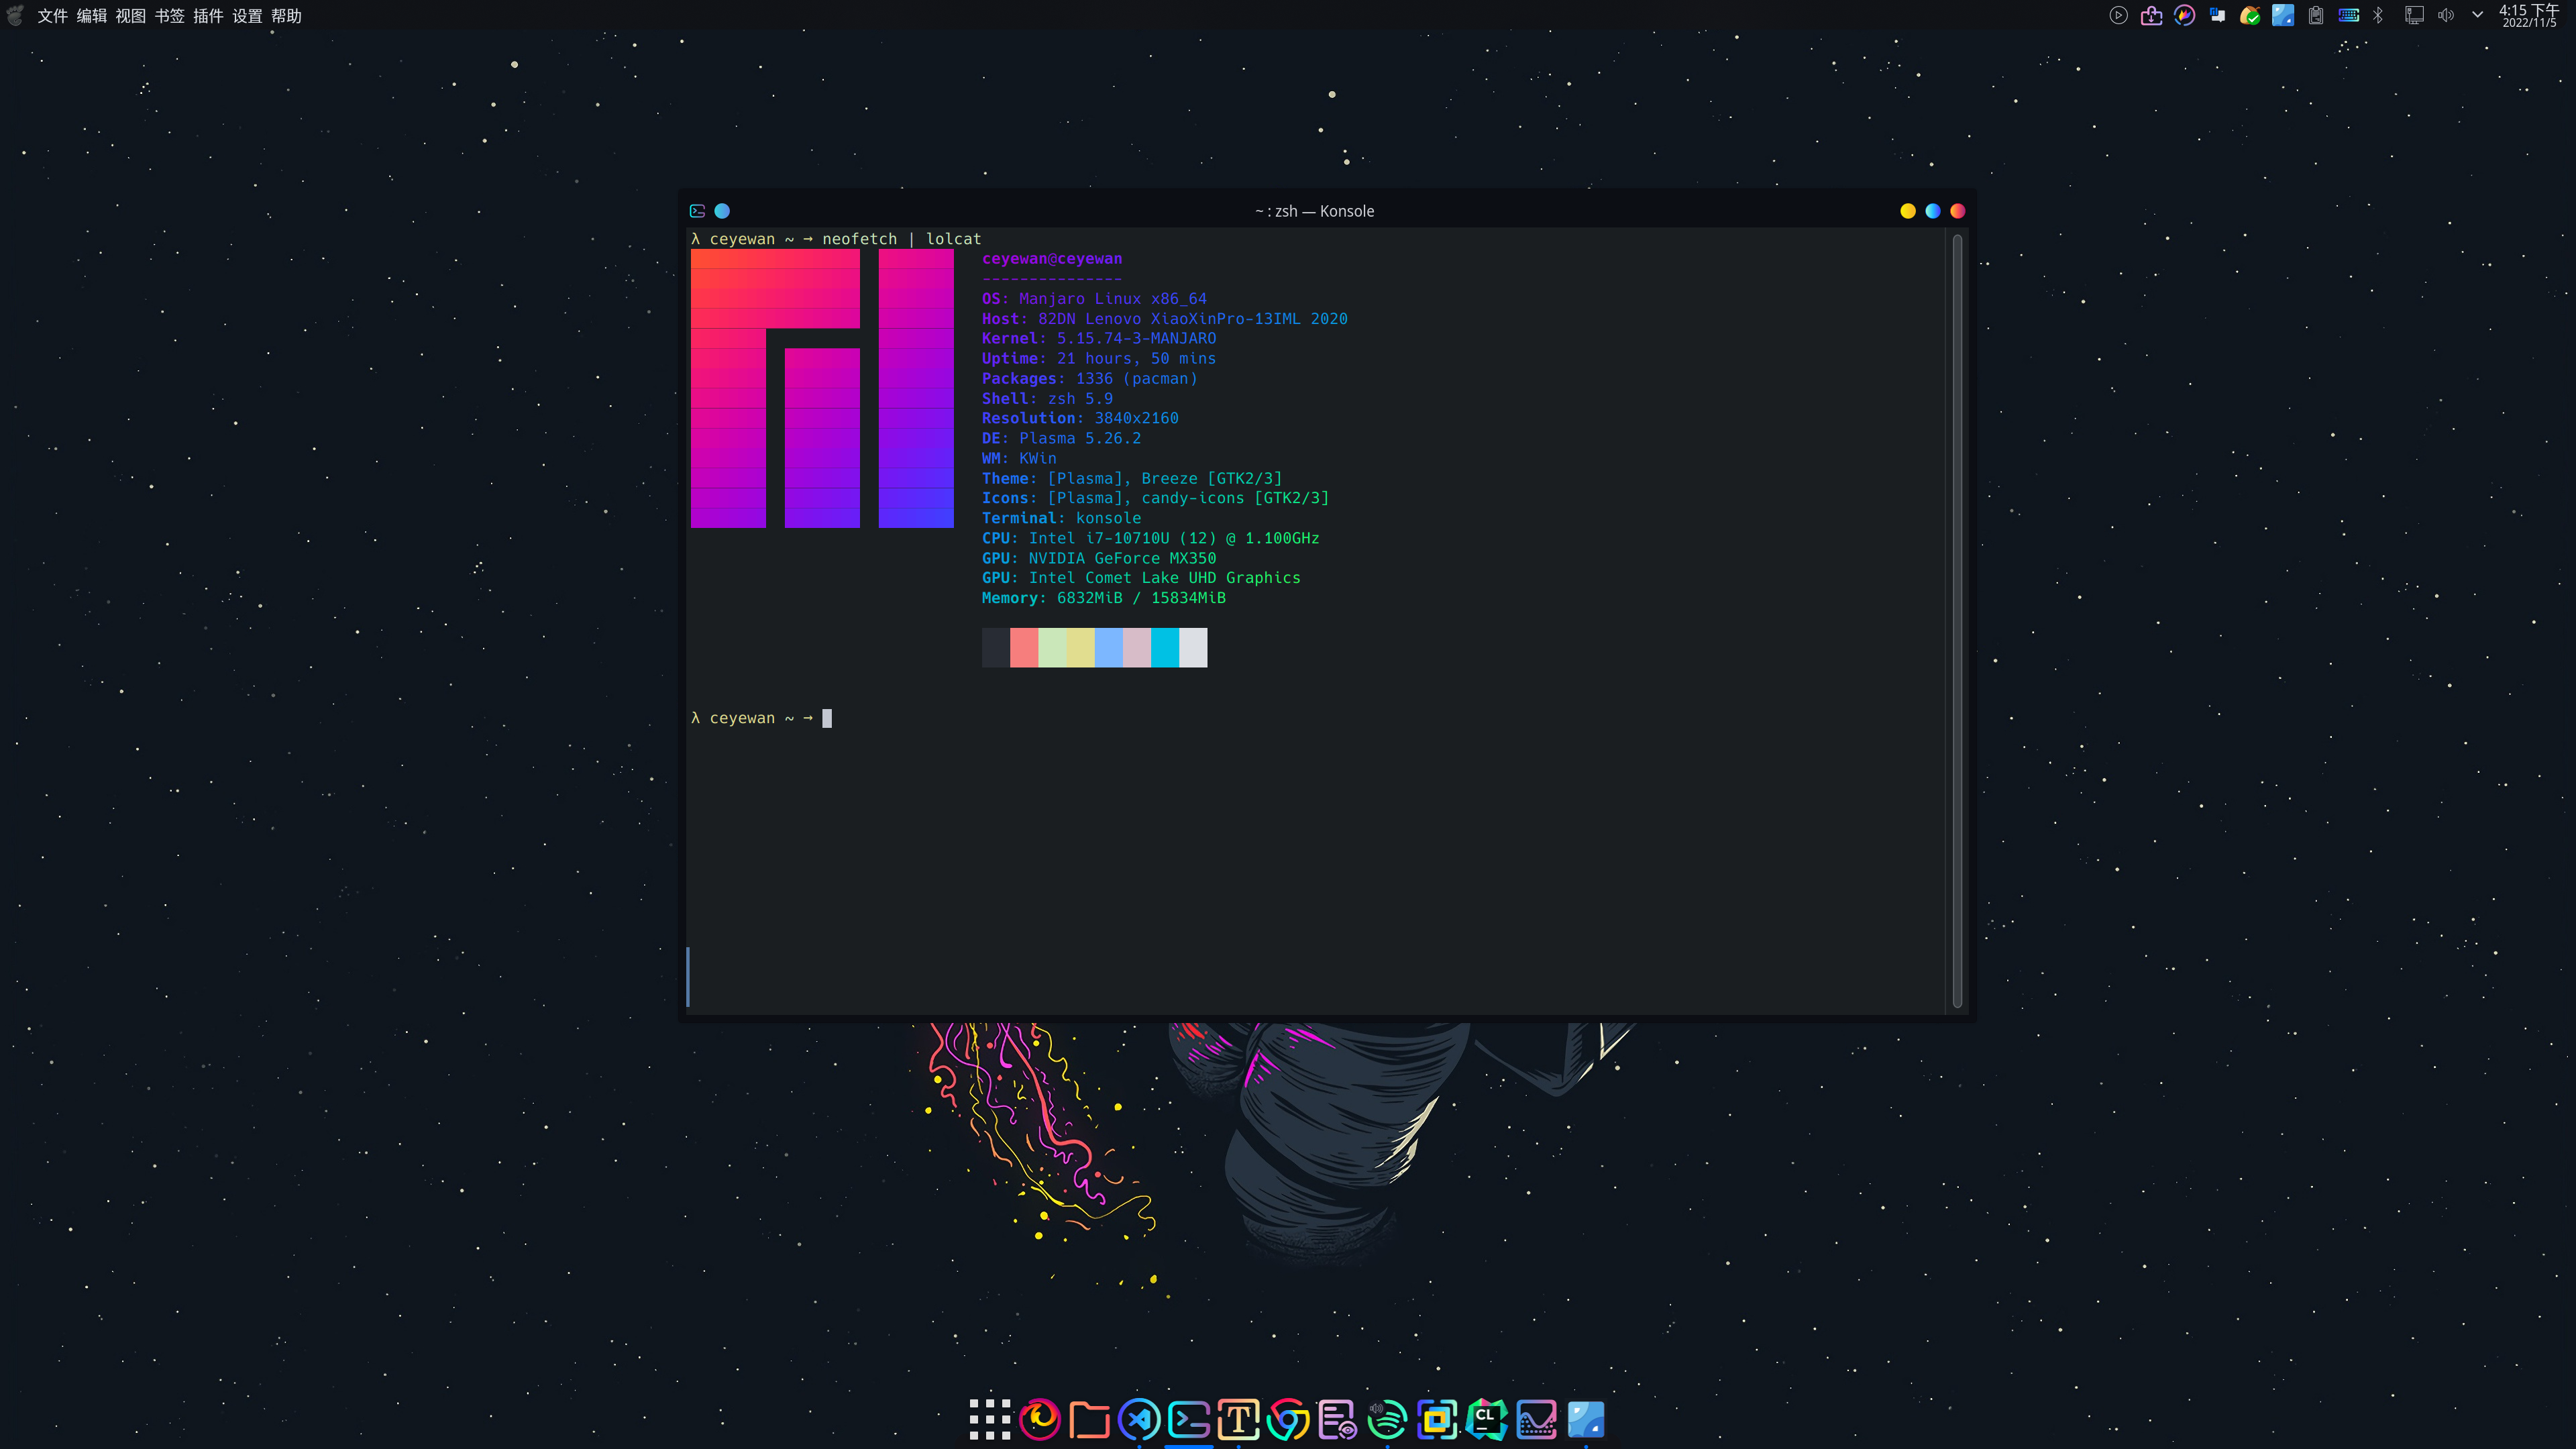
Task: Click the Konsole vertical scrollbar
Action: 1957,620
